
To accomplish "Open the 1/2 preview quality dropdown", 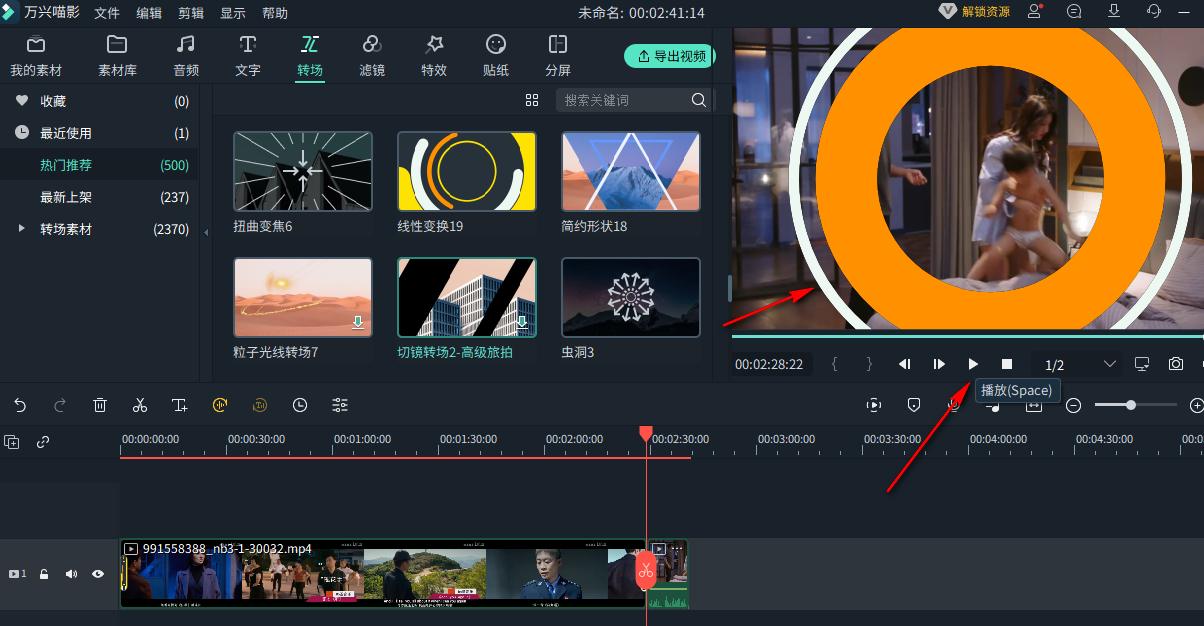I will coord(1109,364).
